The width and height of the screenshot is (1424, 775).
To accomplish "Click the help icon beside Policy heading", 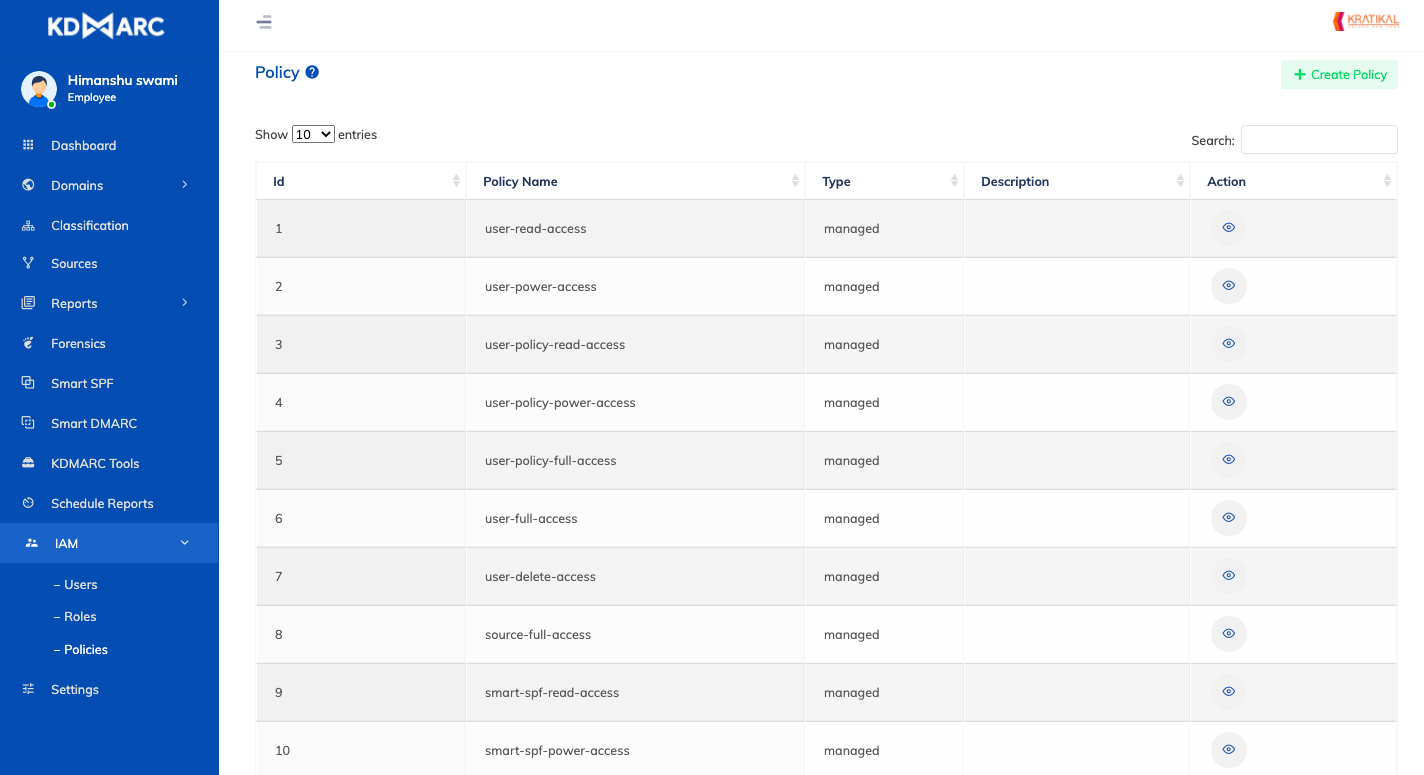I will click(x=312, y=72).
